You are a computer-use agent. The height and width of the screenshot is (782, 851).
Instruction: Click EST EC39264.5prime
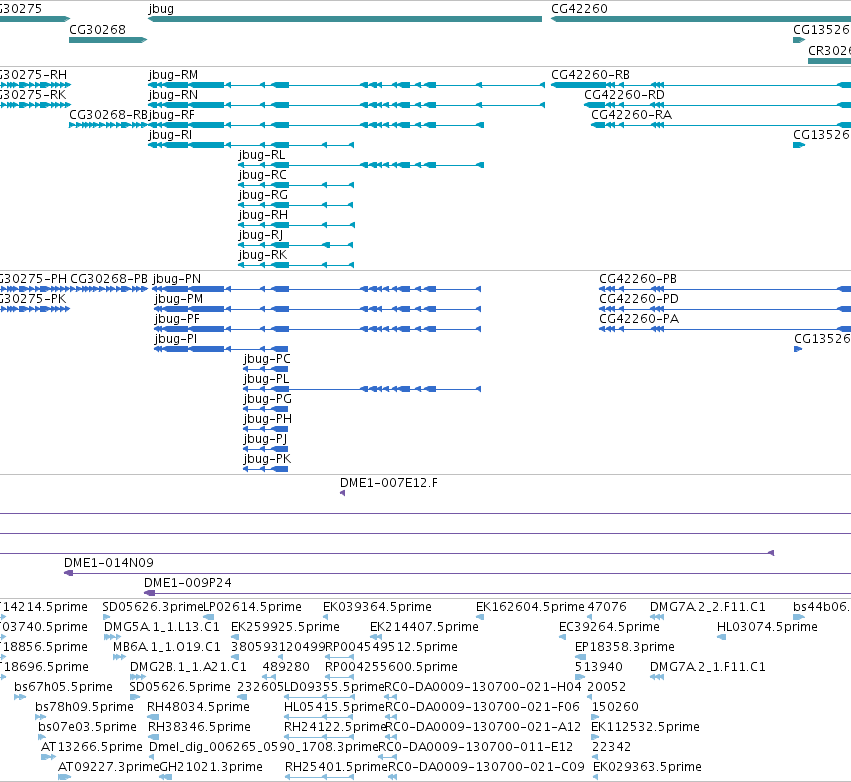(x=609, y=627)
